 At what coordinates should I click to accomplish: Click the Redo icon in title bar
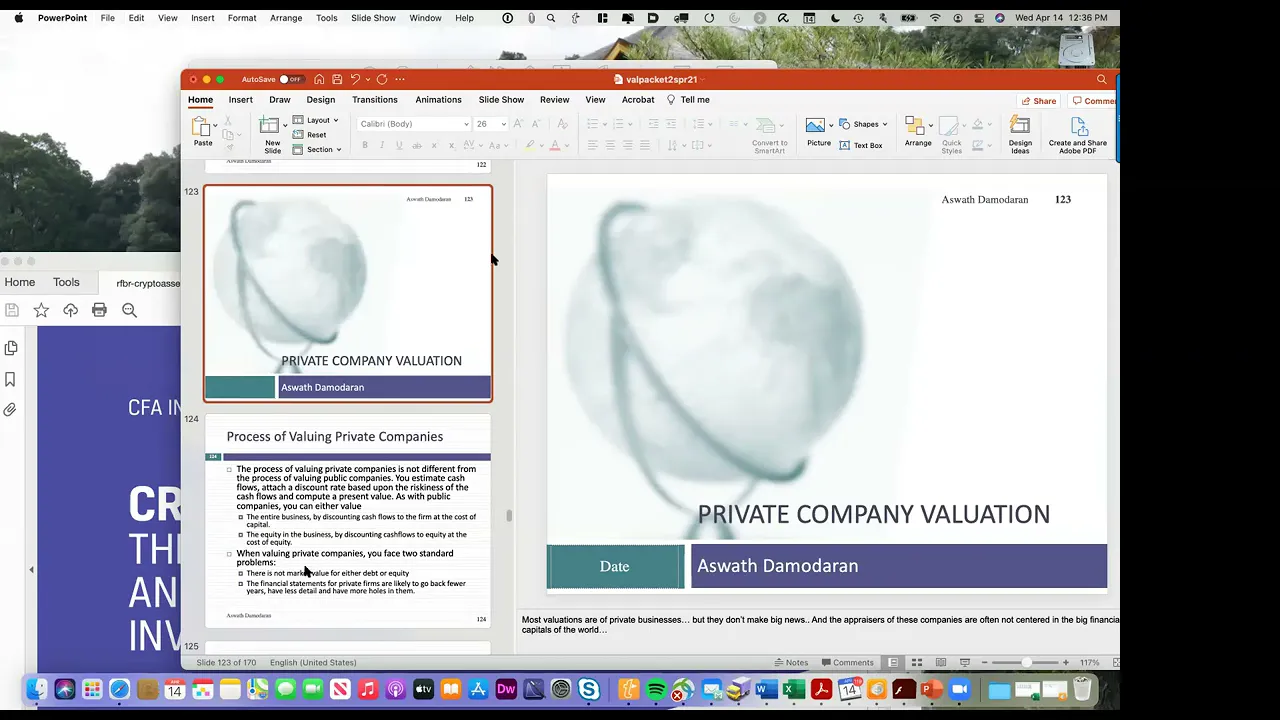tap(382, 79)
